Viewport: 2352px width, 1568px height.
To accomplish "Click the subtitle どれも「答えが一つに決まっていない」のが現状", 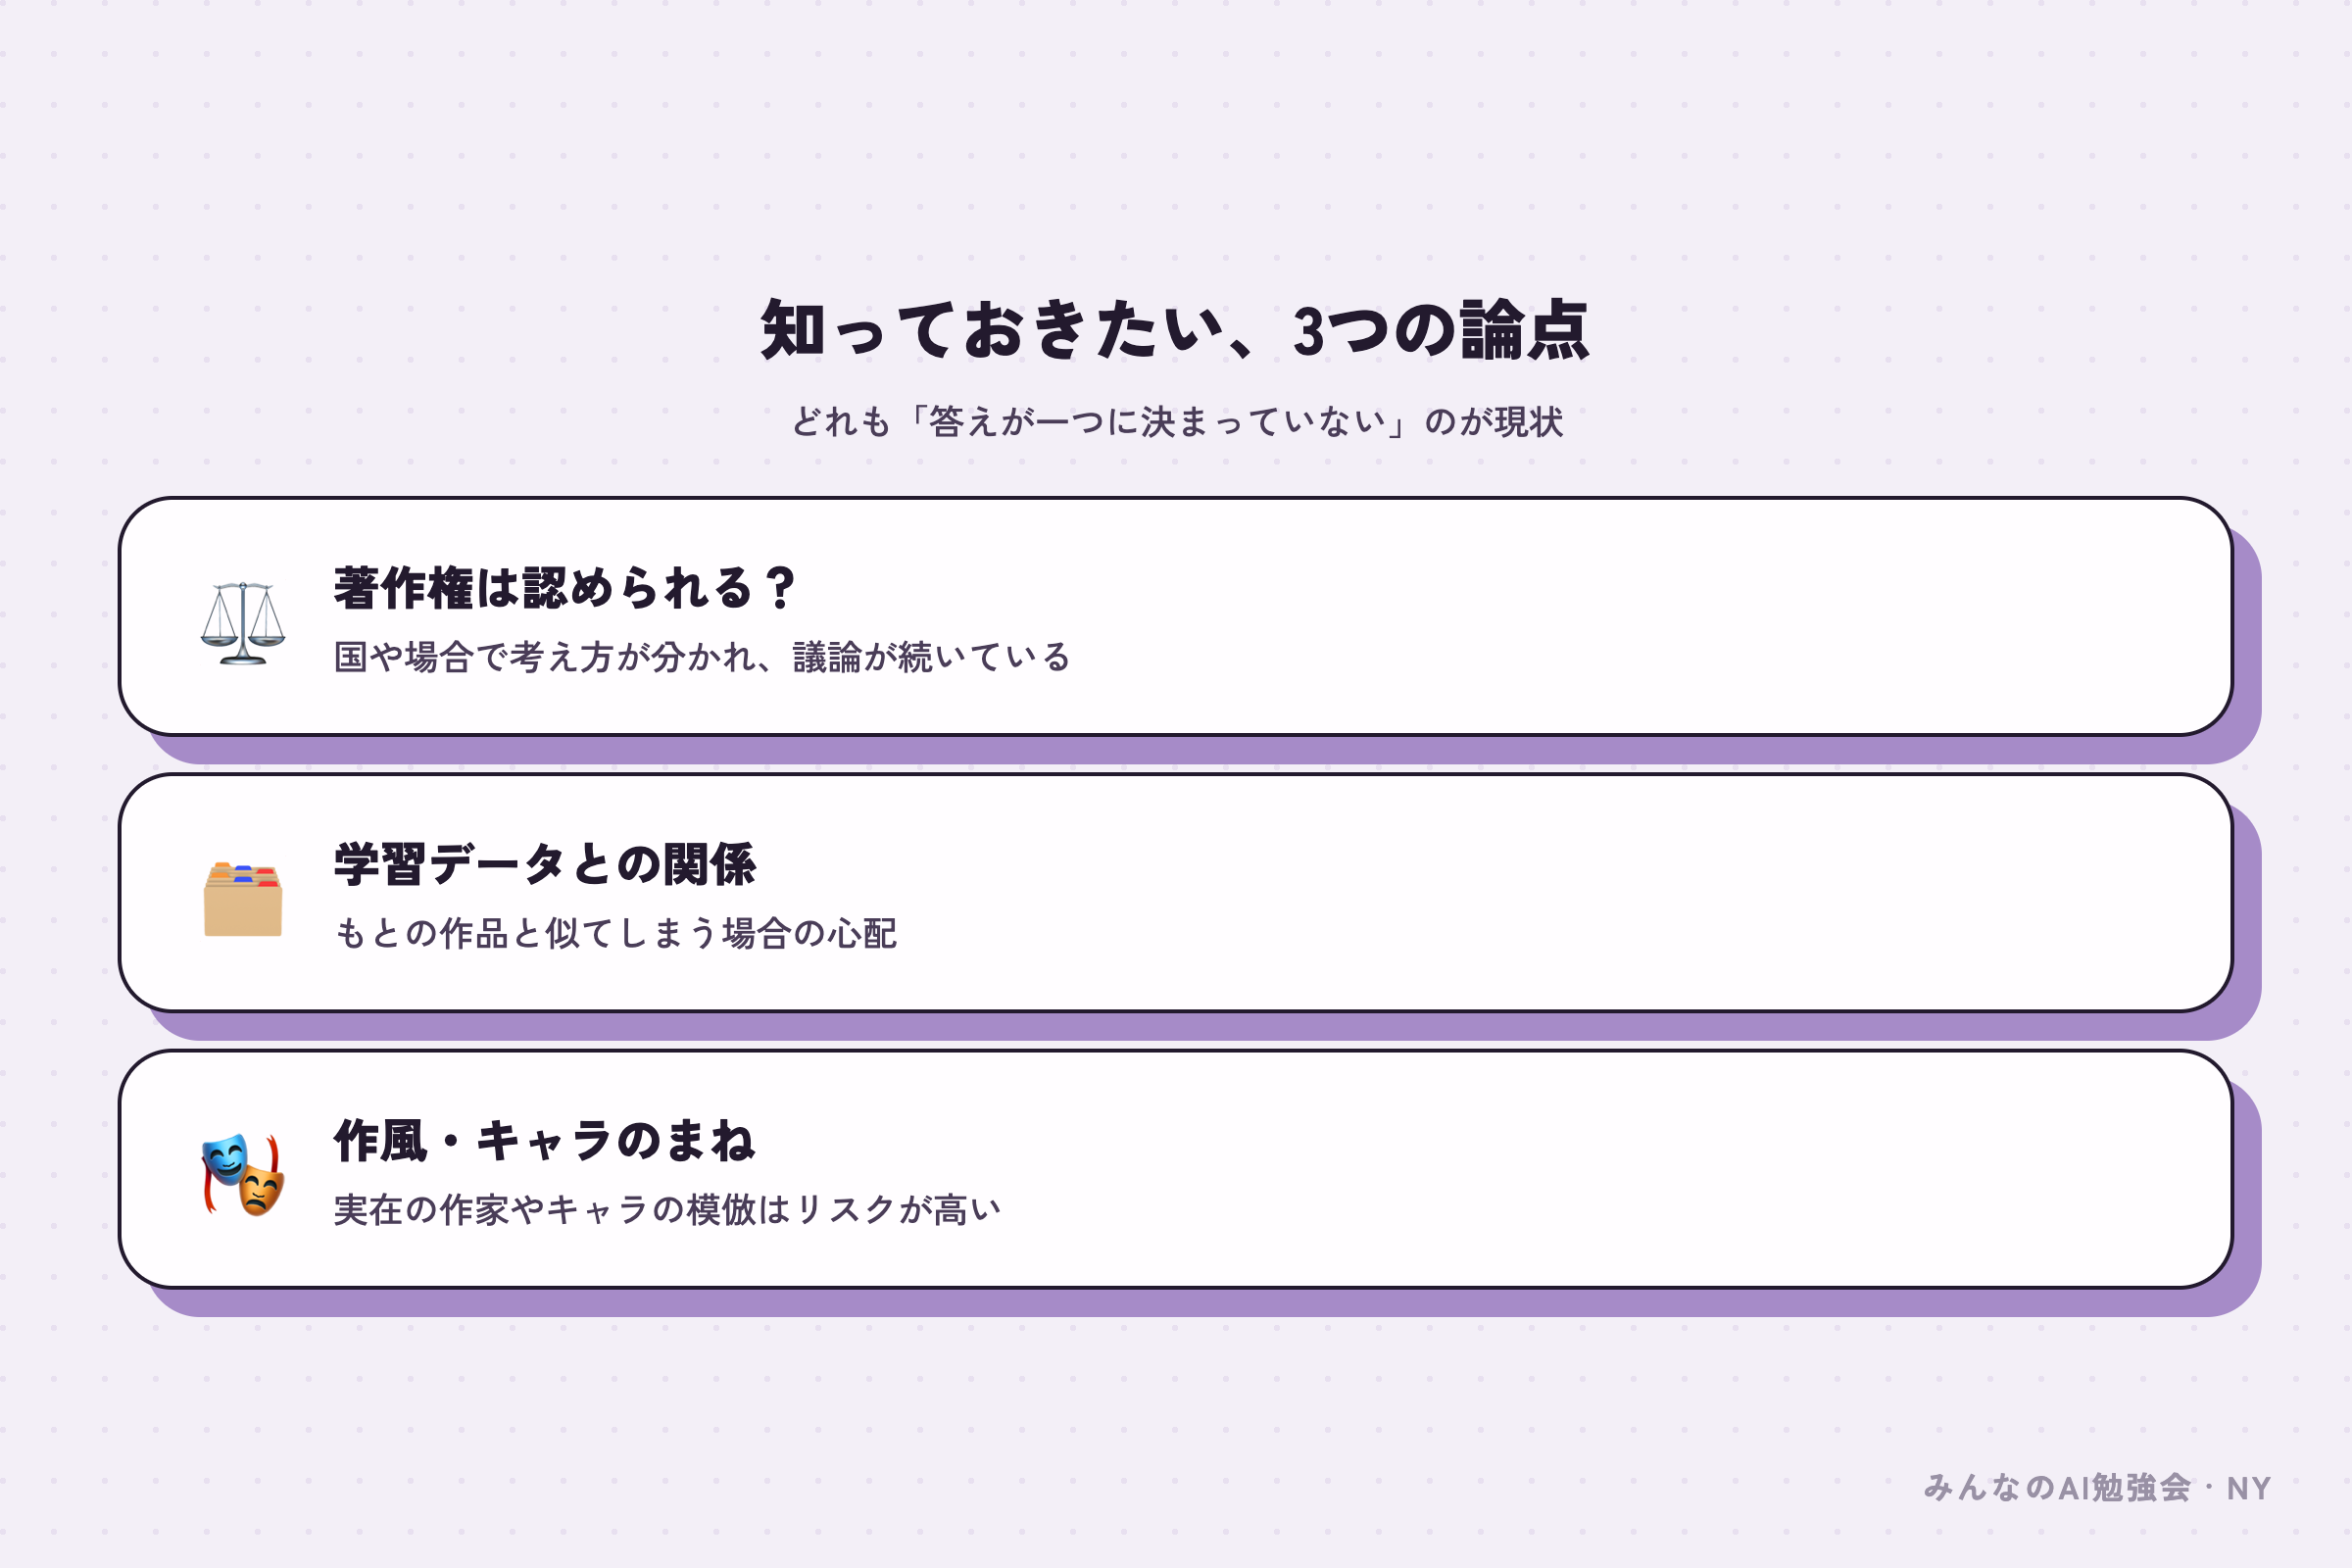I will click(1177, 421).
